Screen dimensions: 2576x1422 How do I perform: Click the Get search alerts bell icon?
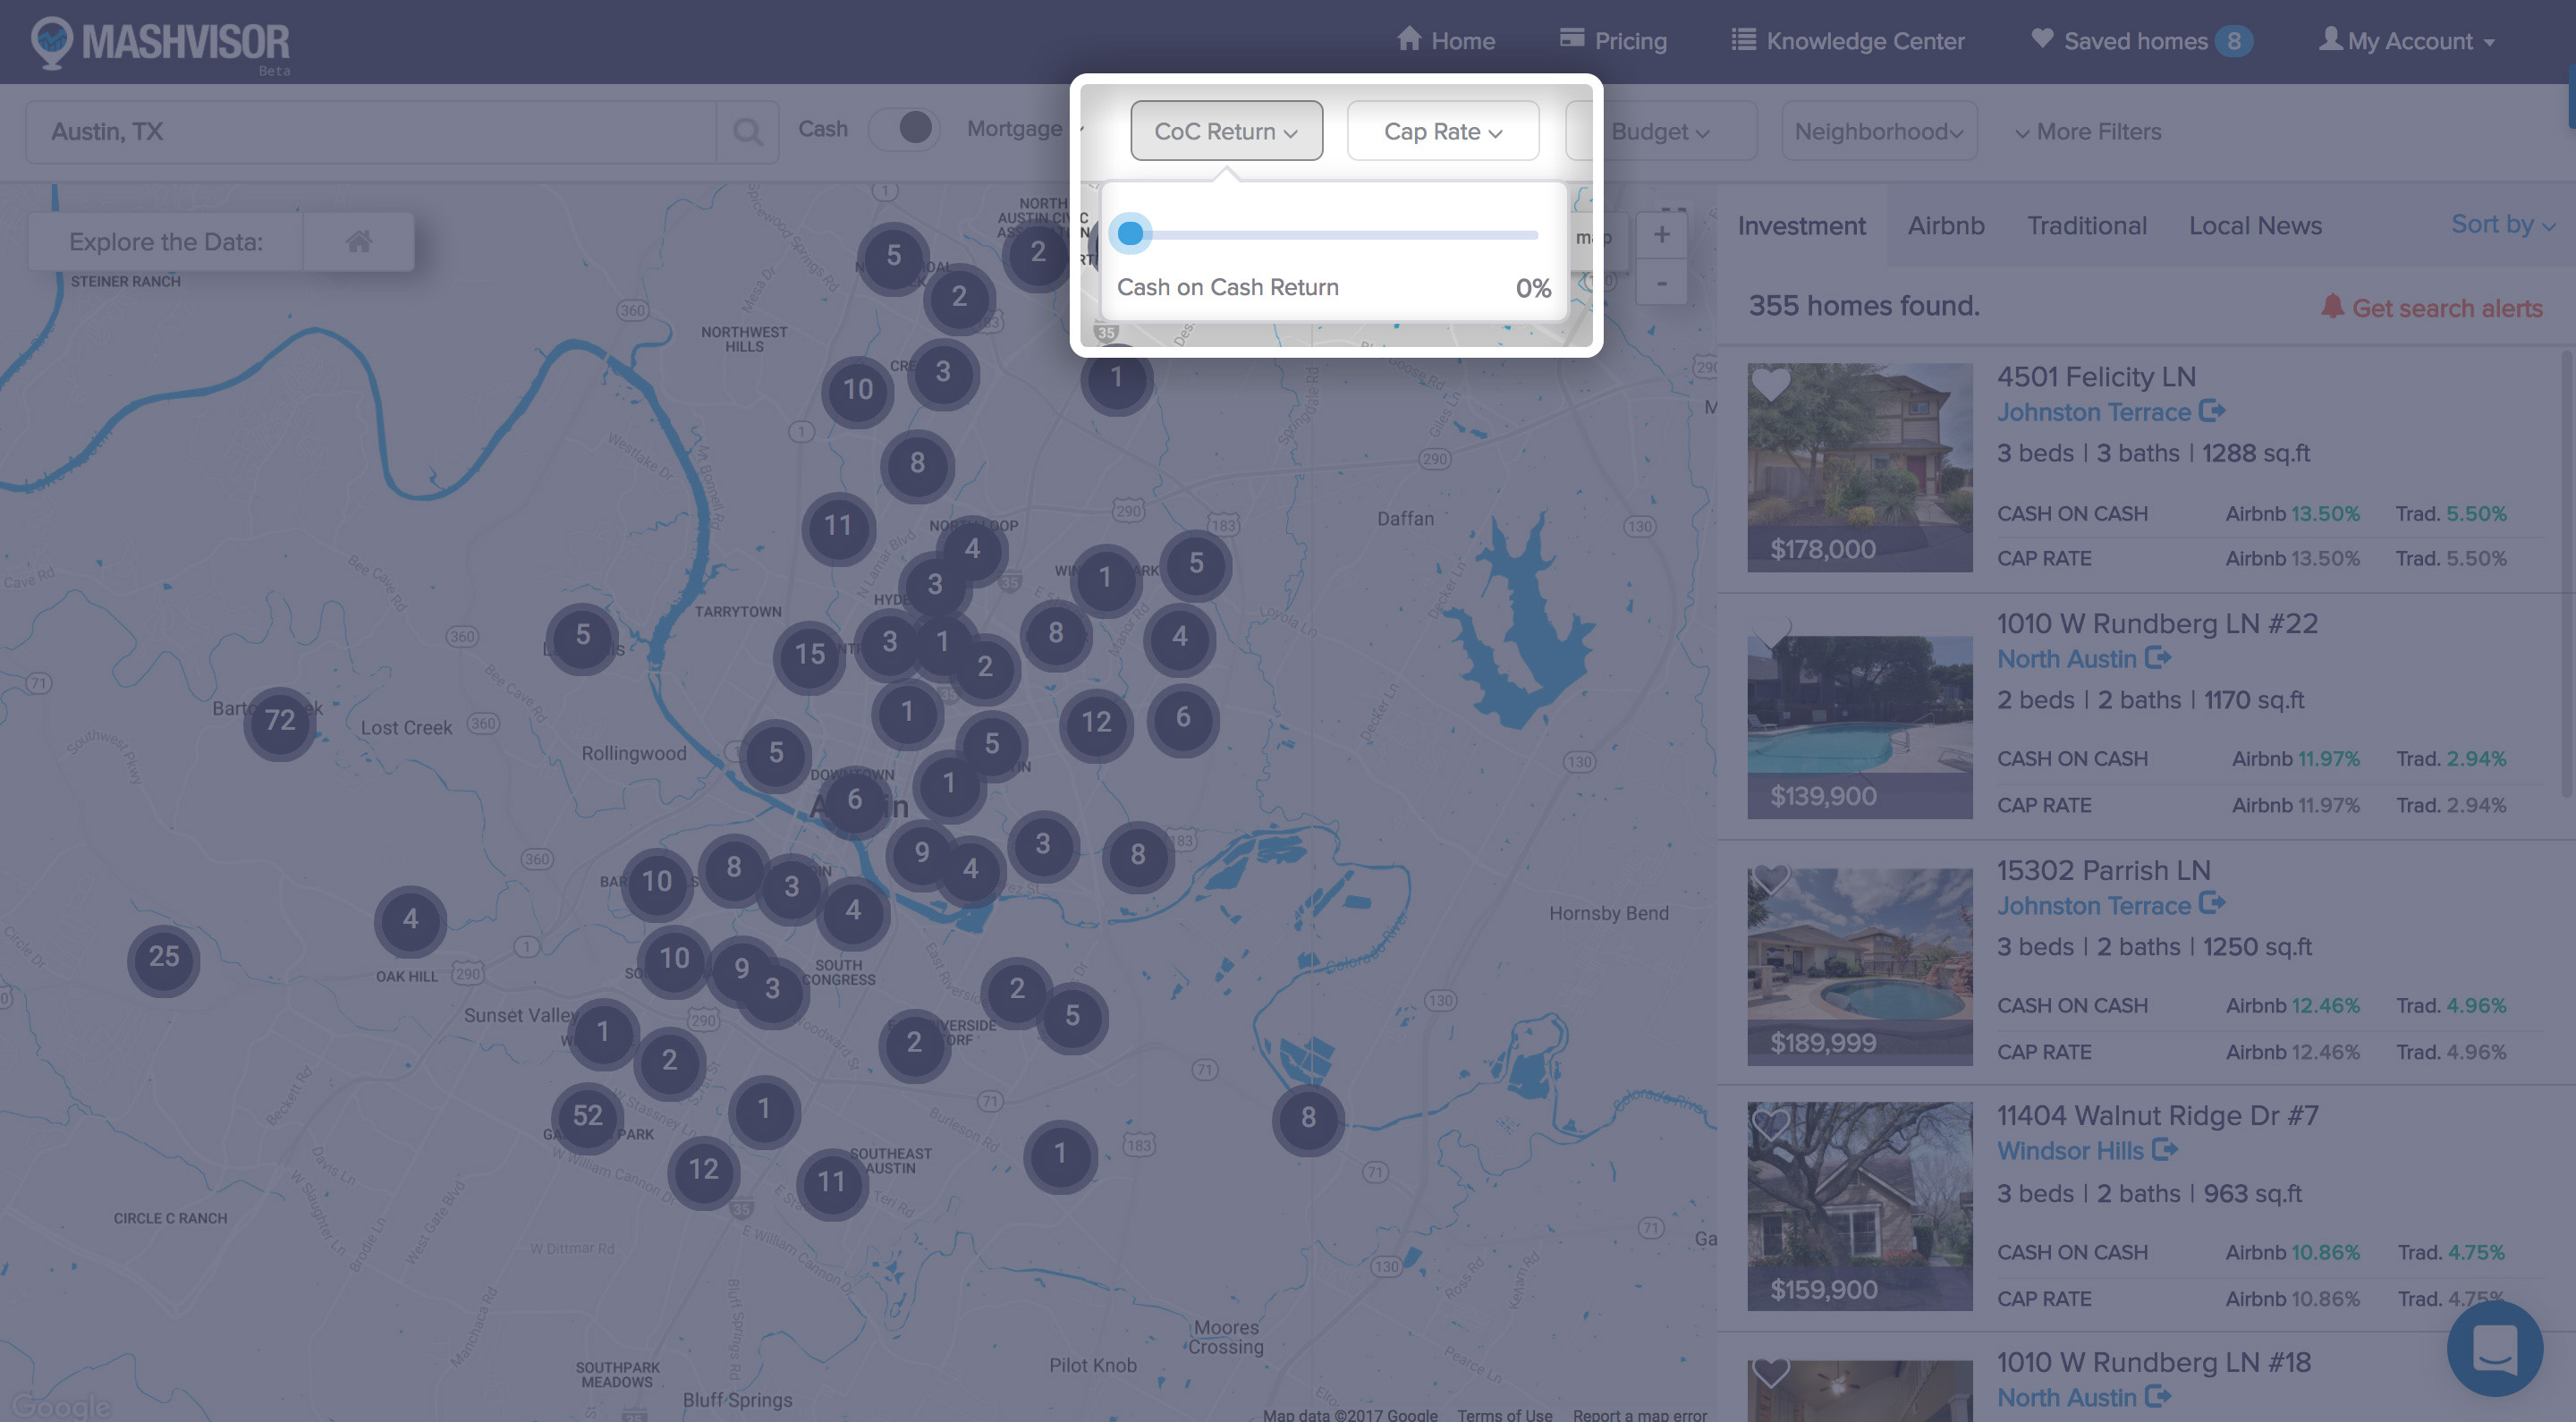click(2332, 306)
